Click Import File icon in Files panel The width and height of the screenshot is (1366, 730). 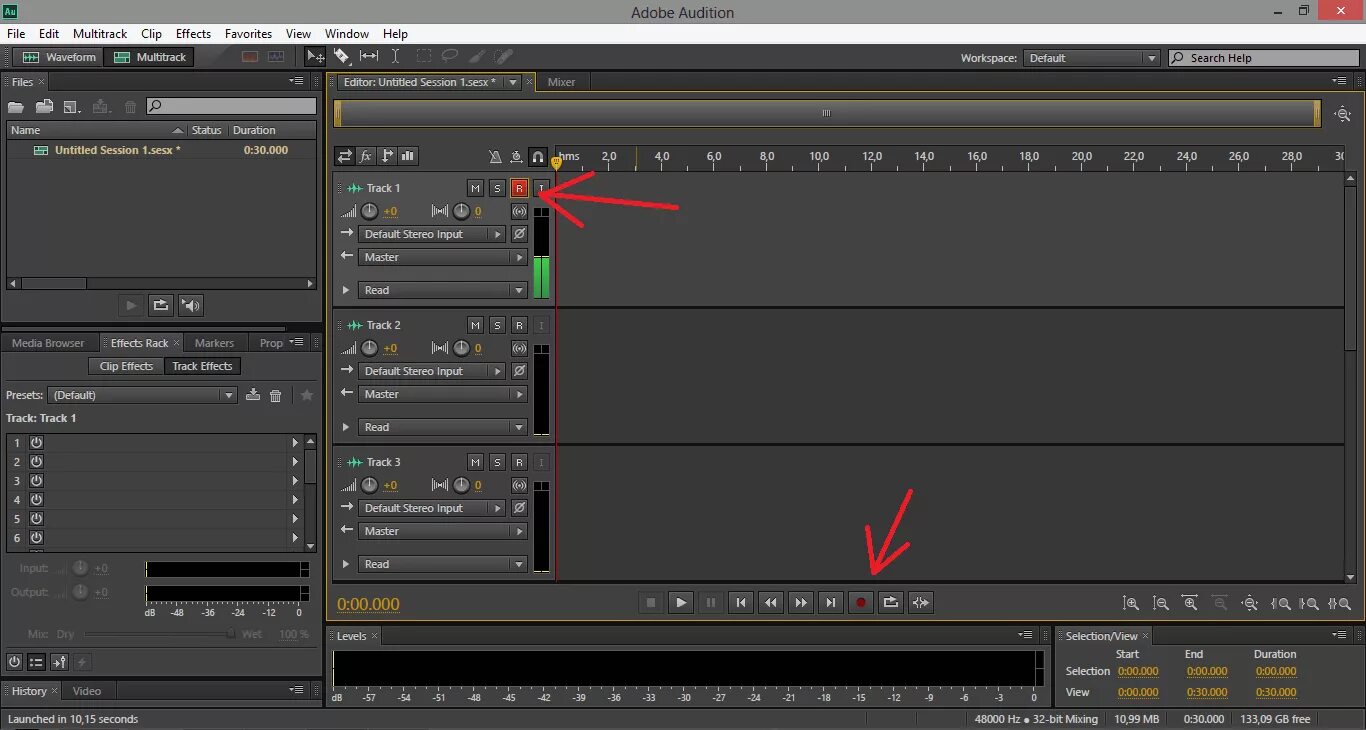(x=44, y=106)
